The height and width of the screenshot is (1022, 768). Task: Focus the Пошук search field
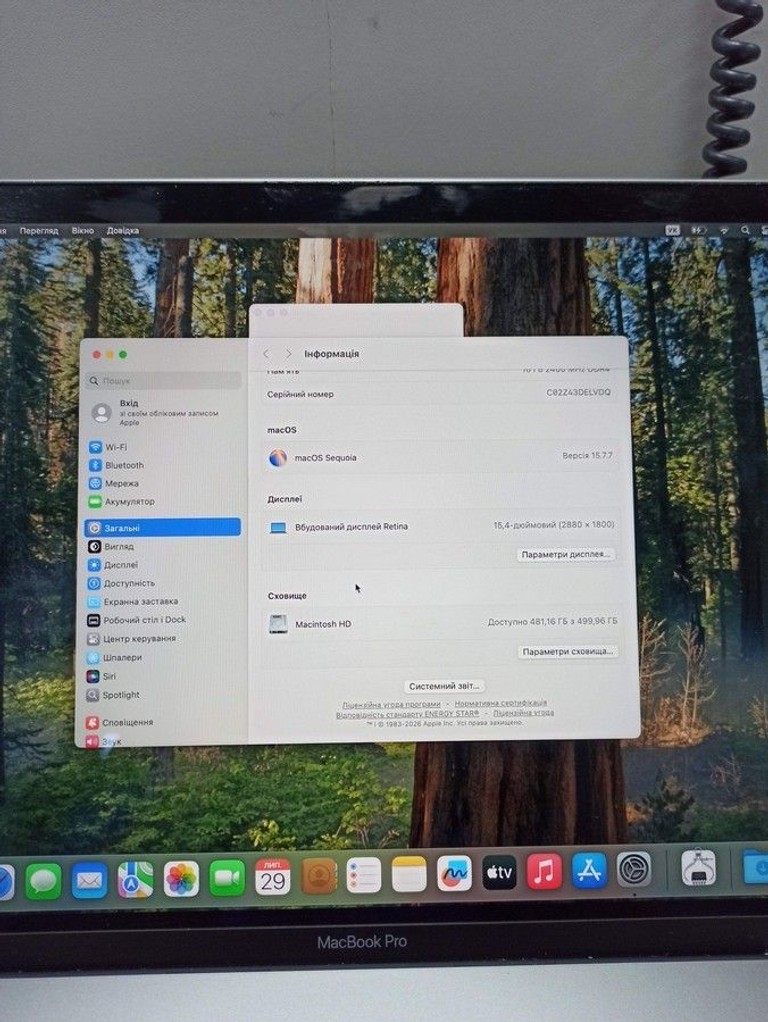tap(164, 381)
